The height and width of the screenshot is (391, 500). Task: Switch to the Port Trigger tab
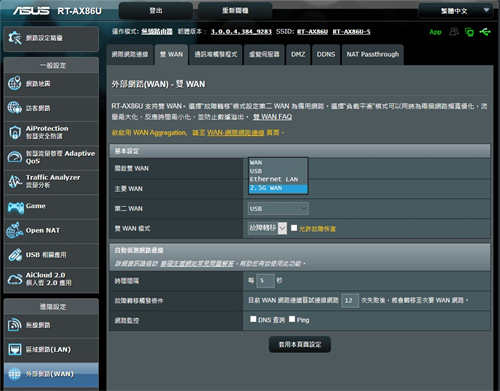click(216, 55)
